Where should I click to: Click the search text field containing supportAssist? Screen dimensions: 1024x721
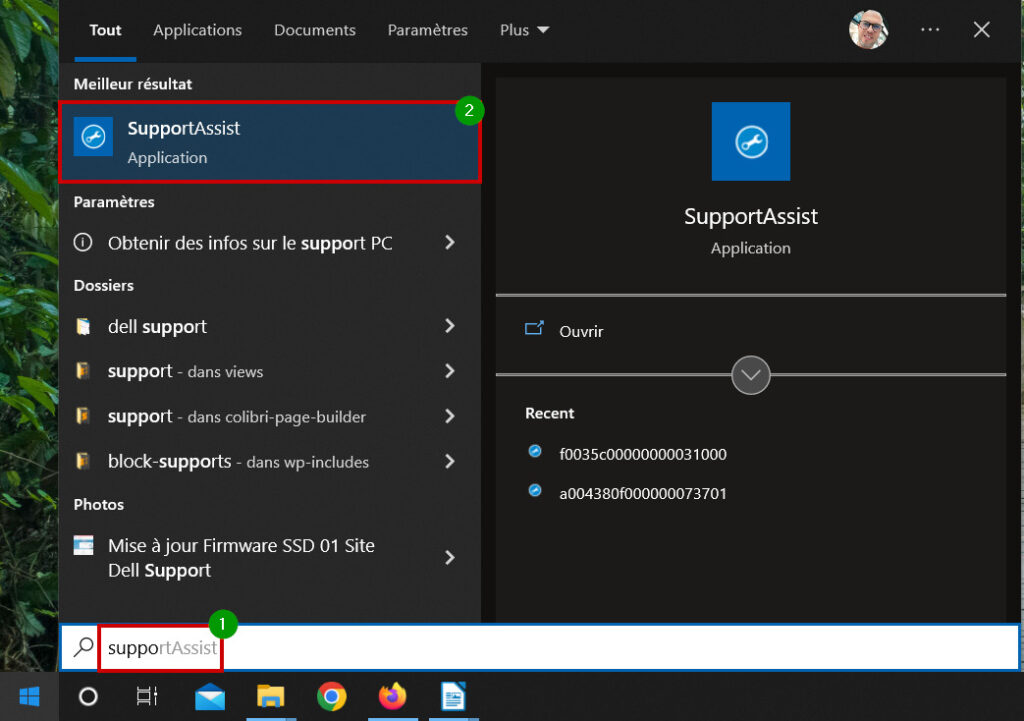coord(539,647)
